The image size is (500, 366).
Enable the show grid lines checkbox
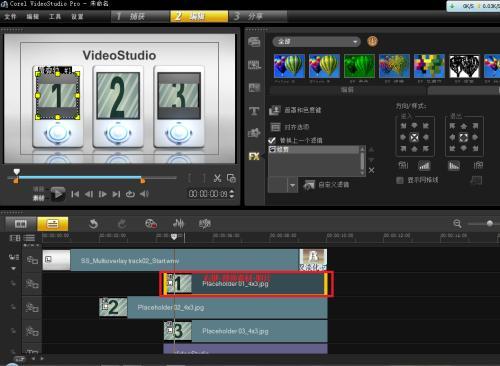click(x=400, y=180)
